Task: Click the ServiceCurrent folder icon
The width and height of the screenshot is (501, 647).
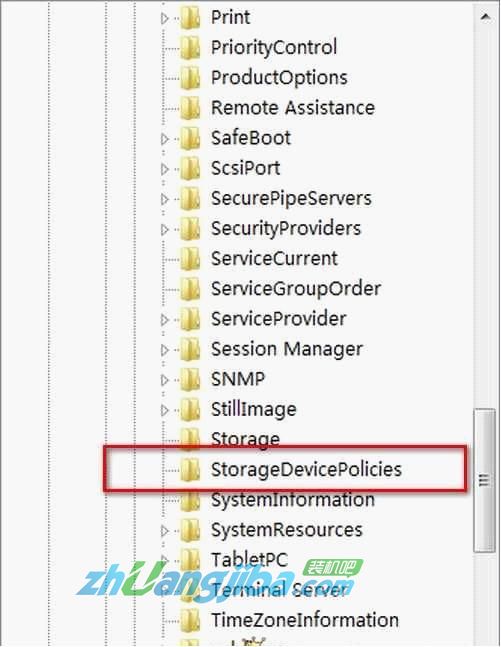Action: 190,259
